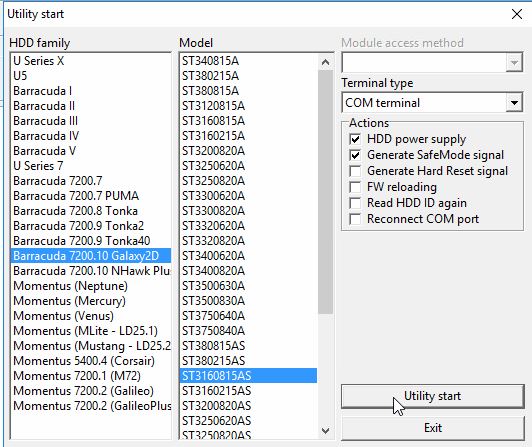
Task: Select model ST3320620A
Action: coord(249,226)
